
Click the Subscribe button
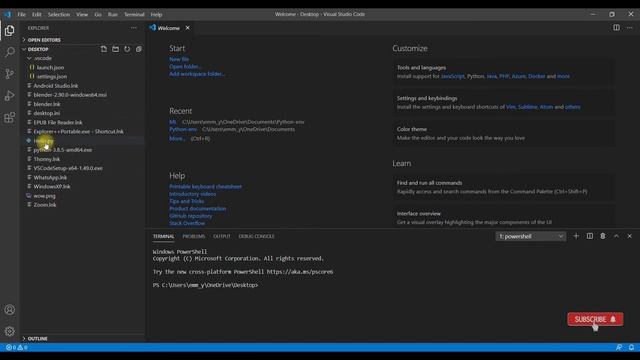[x=595, y=319]
